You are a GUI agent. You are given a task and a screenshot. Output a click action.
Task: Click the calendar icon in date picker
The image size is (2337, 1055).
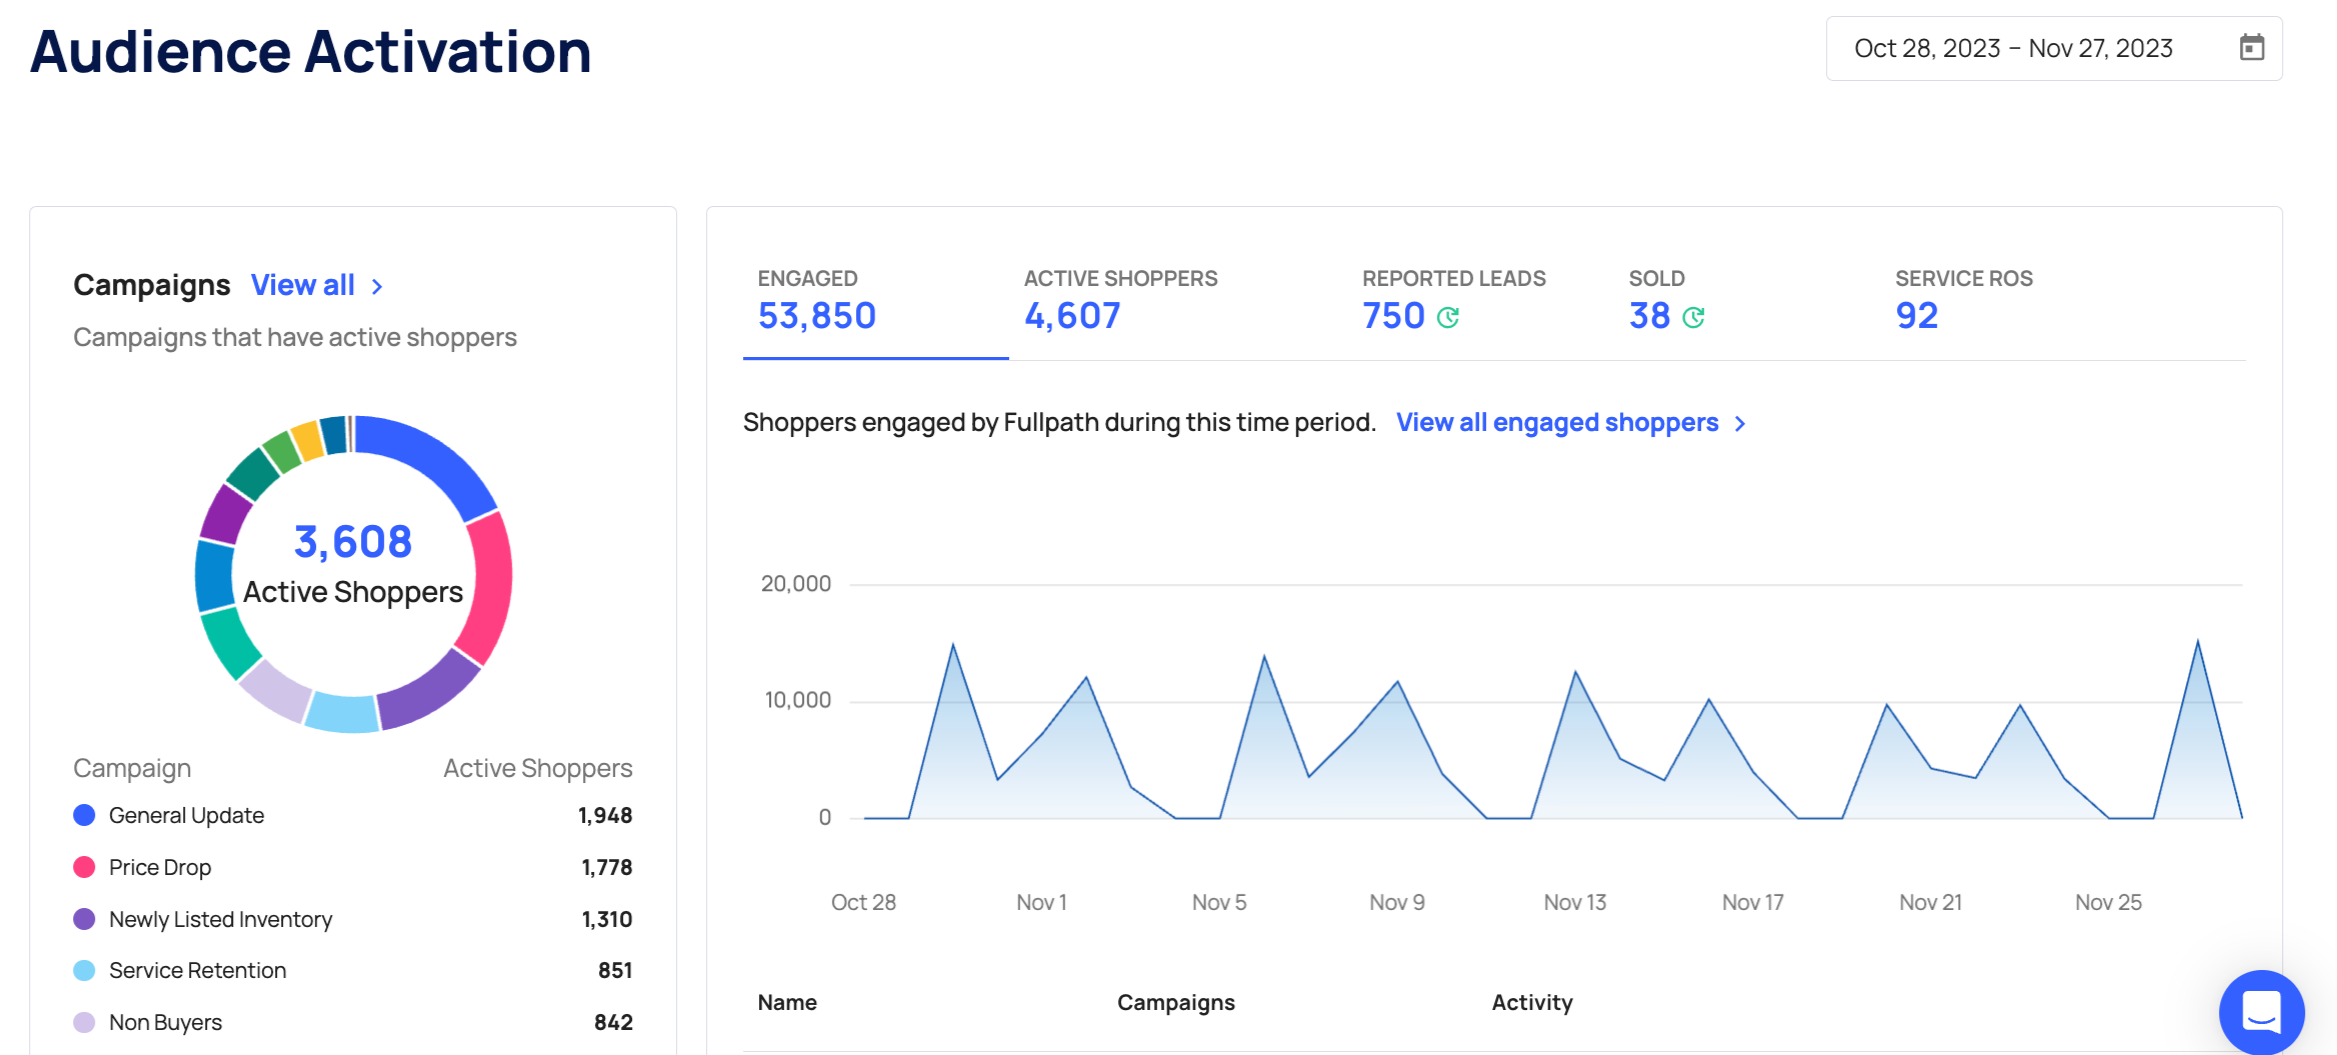pyautogui.click(x=2251, y=48)
